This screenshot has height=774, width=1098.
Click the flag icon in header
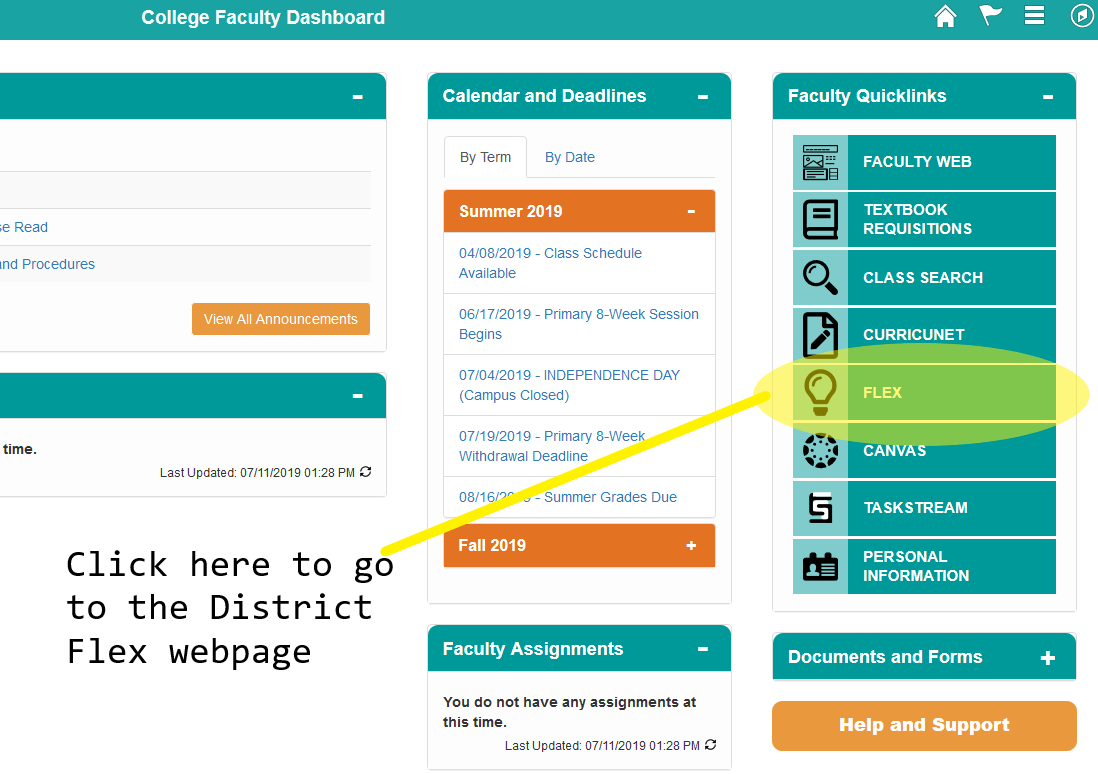point(990,16)
